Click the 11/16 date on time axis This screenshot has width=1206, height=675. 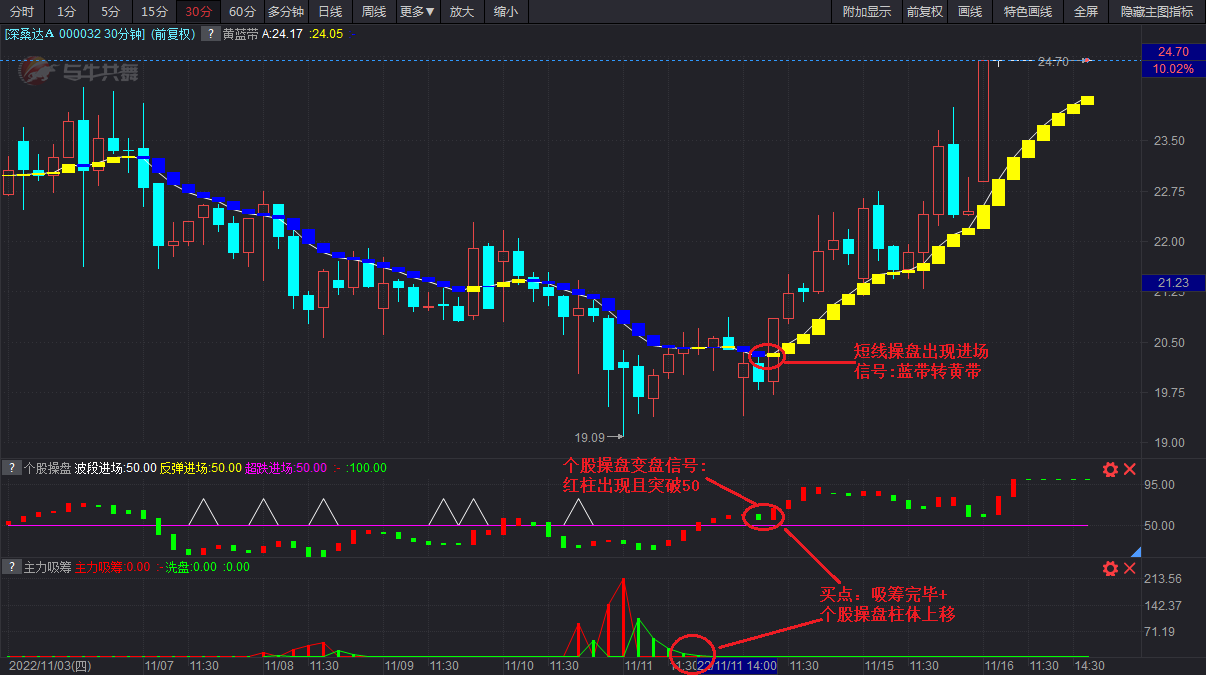click(999, 665)
